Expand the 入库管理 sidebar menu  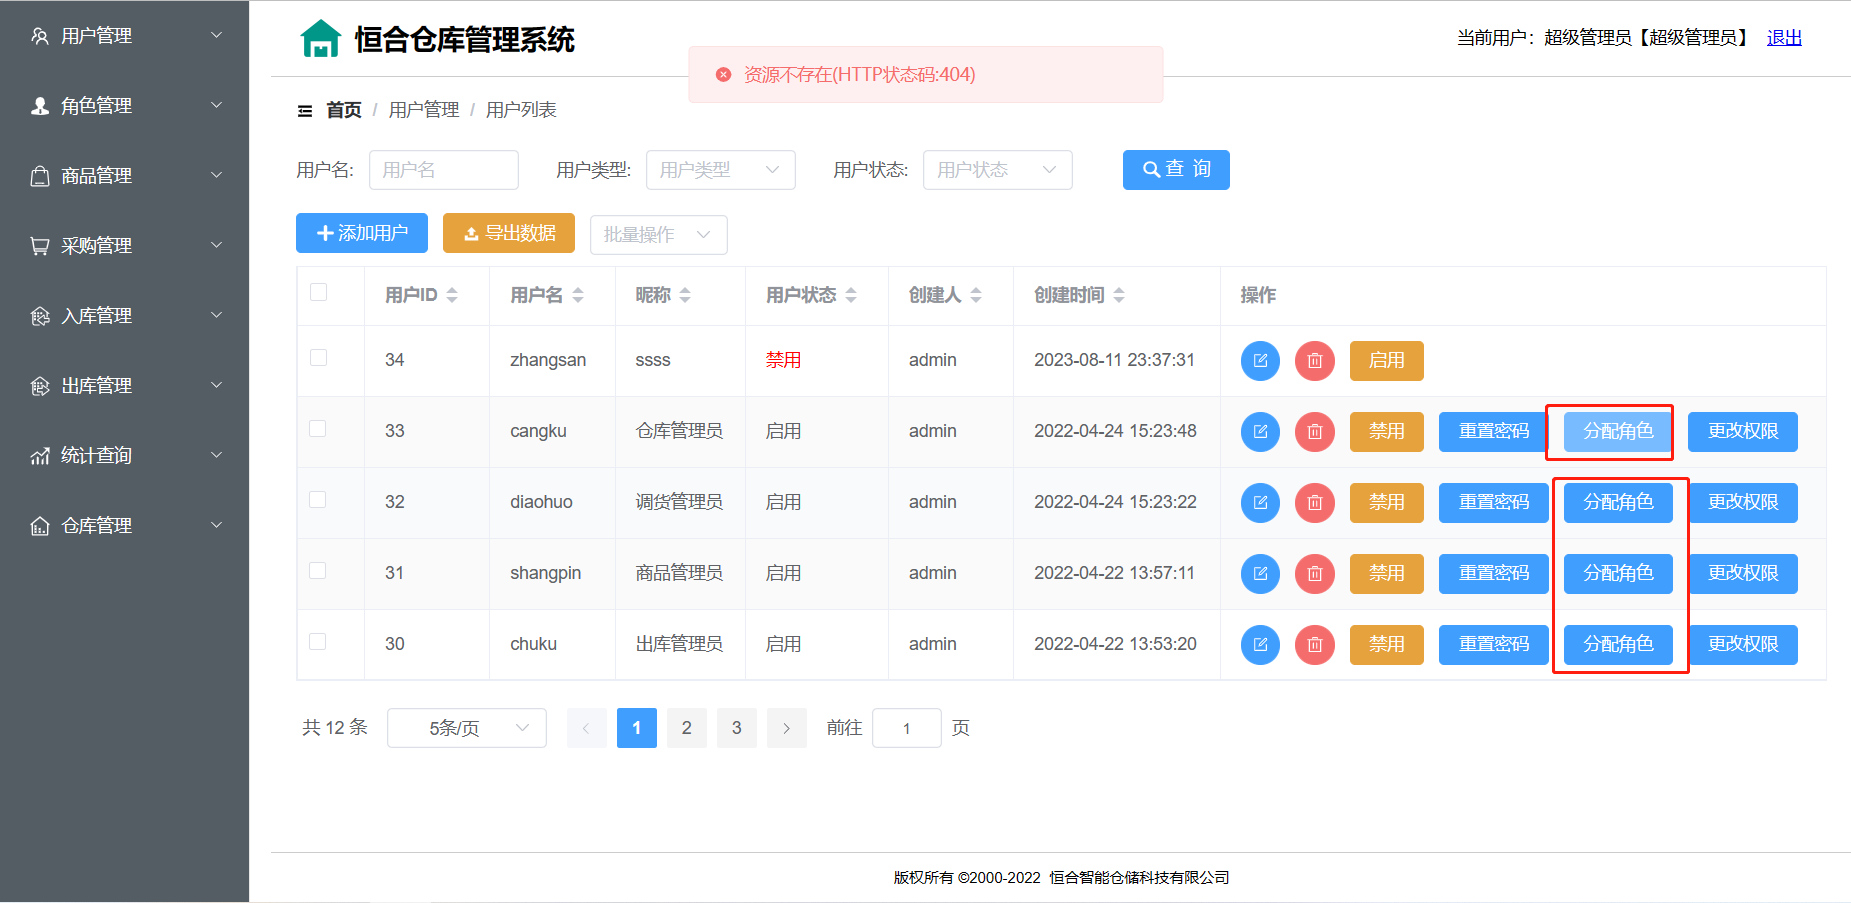pyautogui.click(x=124, y=316)
